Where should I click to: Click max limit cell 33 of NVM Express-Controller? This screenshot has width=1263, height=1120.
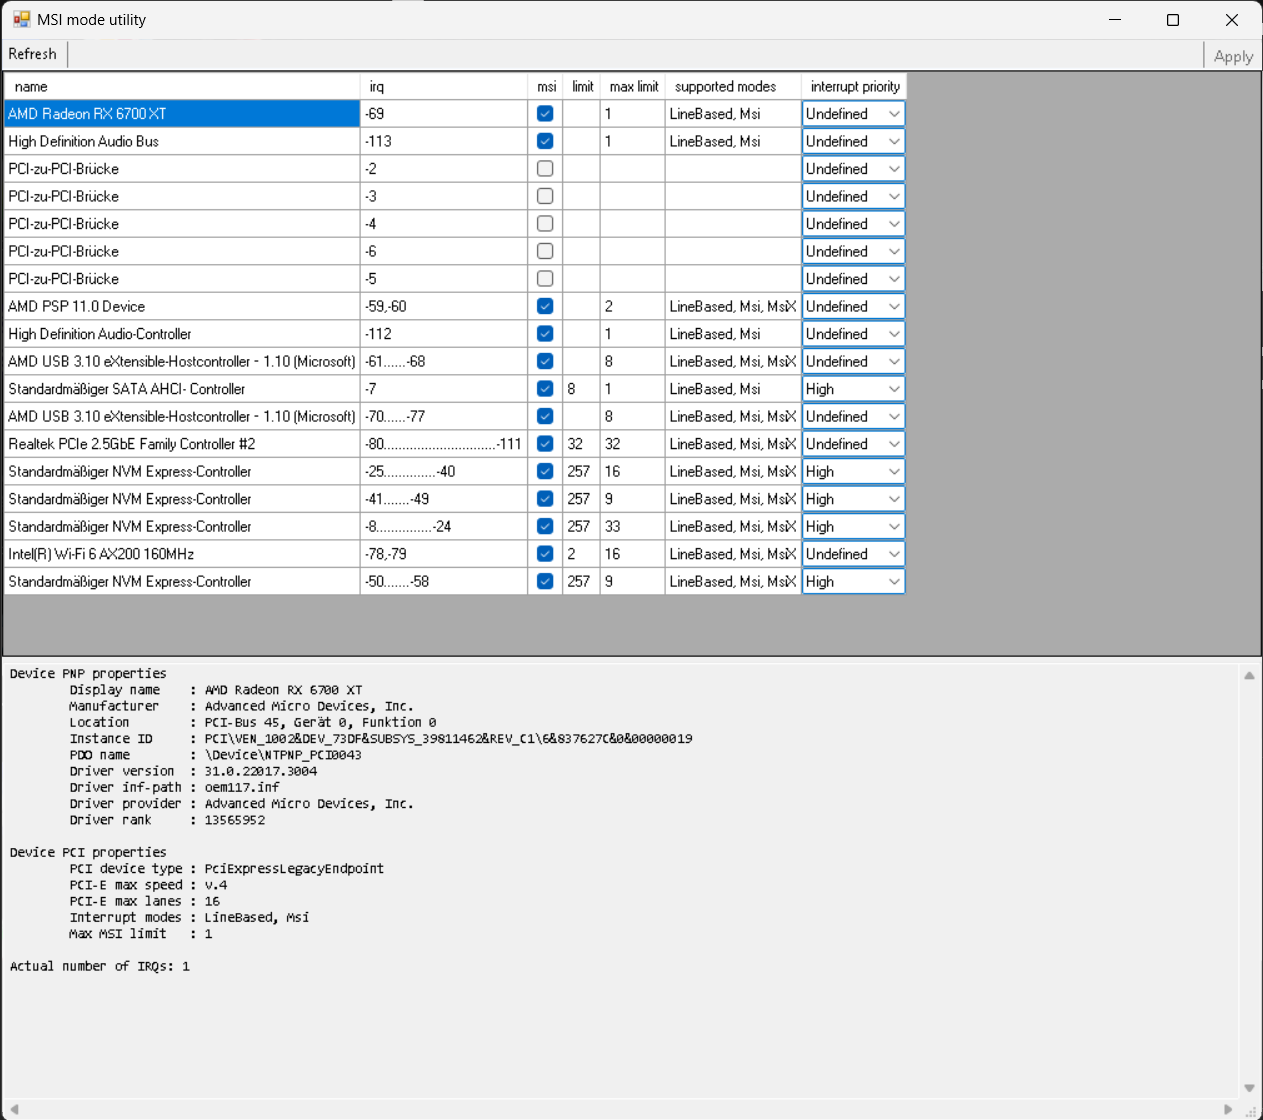pos(633,526)
